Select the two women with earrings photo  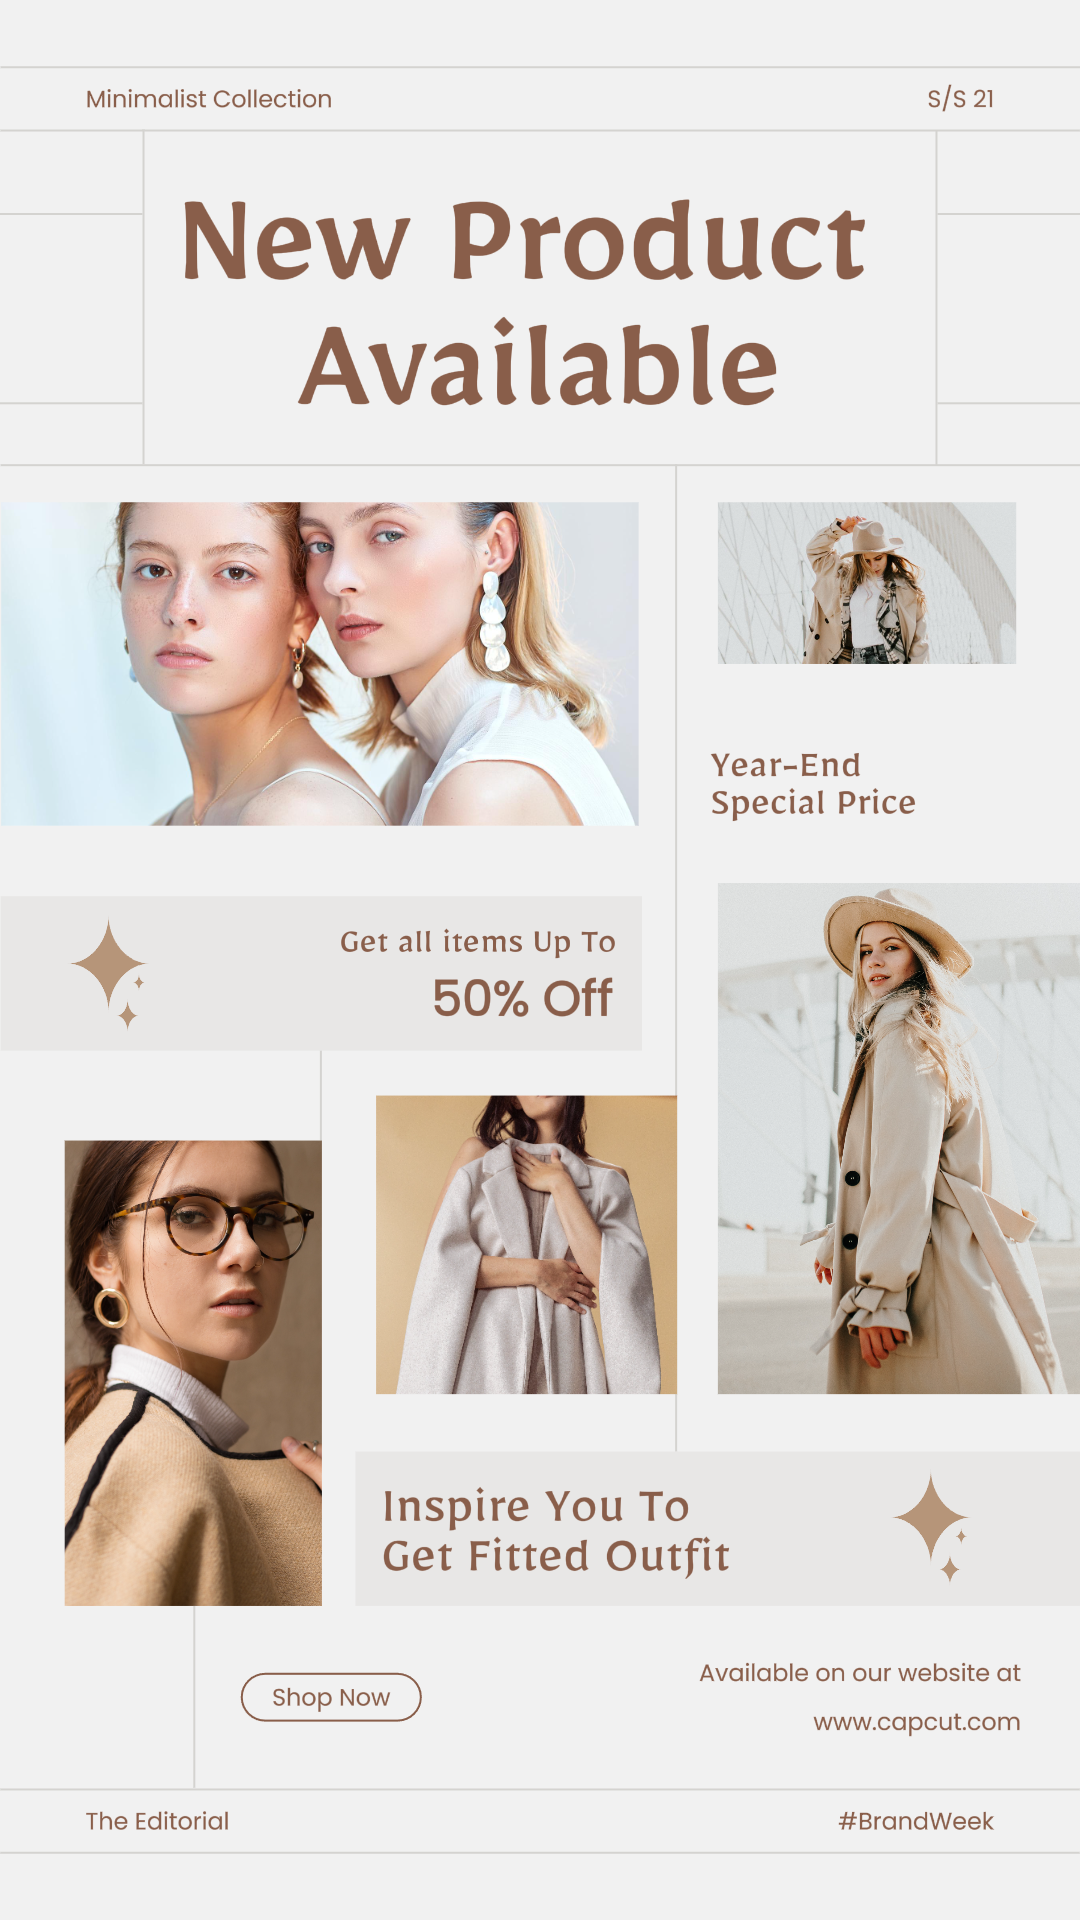pyautogui.click(x=319, y=664)
